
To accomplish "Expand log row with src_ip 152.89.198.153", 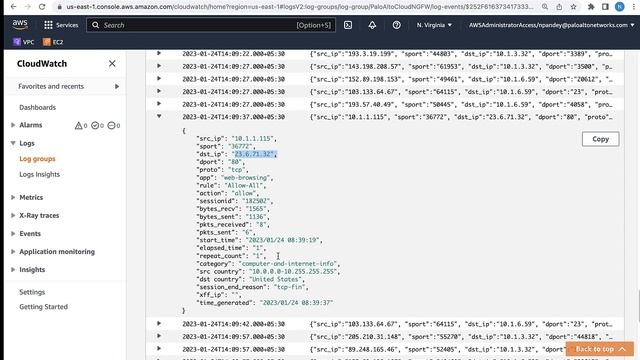I will coord(159,78).
